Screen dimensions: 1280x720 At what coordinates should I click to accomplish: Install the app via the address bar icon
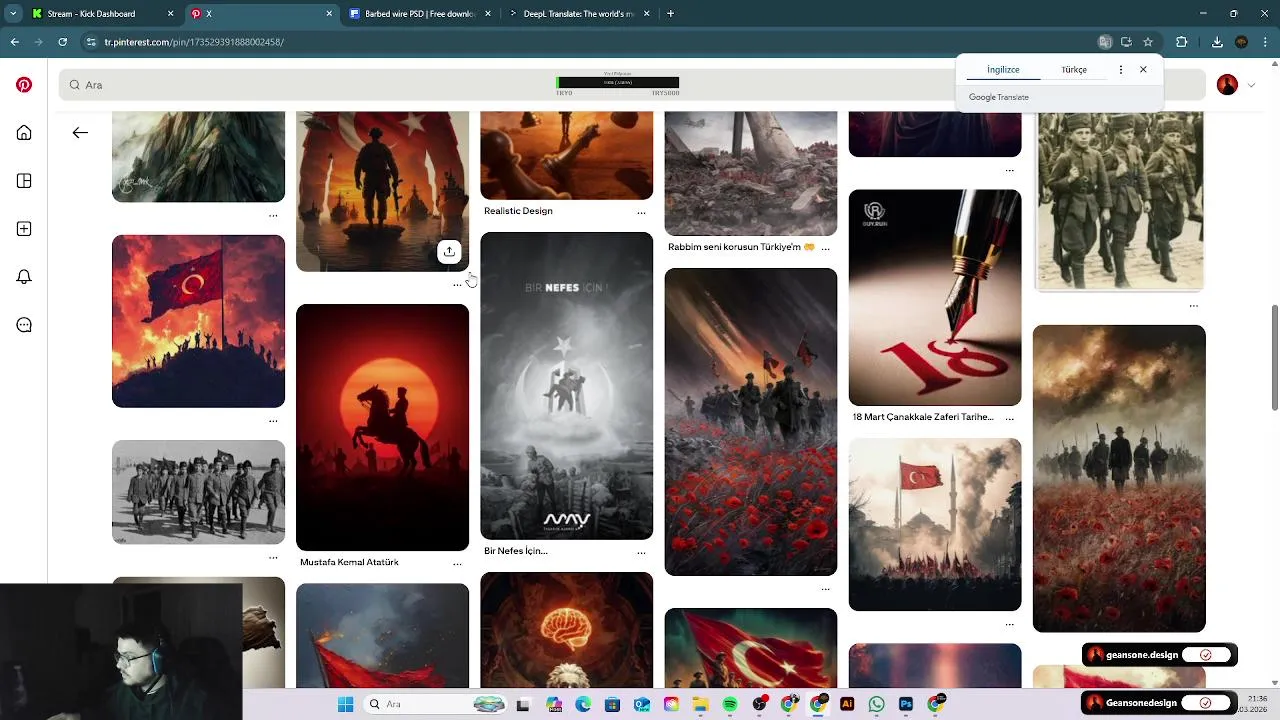[x=1126, y=42]
